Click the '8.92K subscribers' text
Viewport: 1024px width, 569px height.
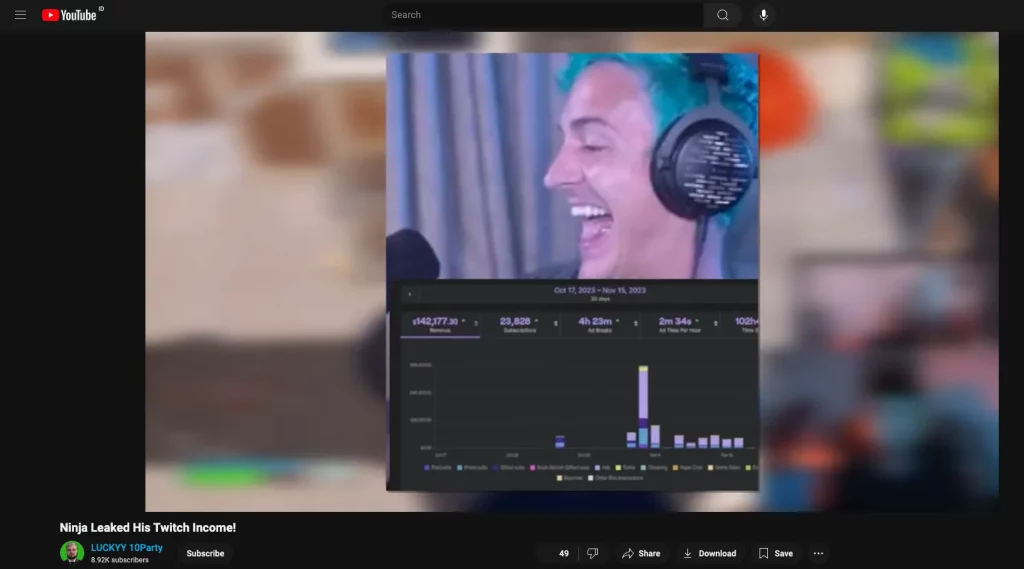(x=120, y=560)
